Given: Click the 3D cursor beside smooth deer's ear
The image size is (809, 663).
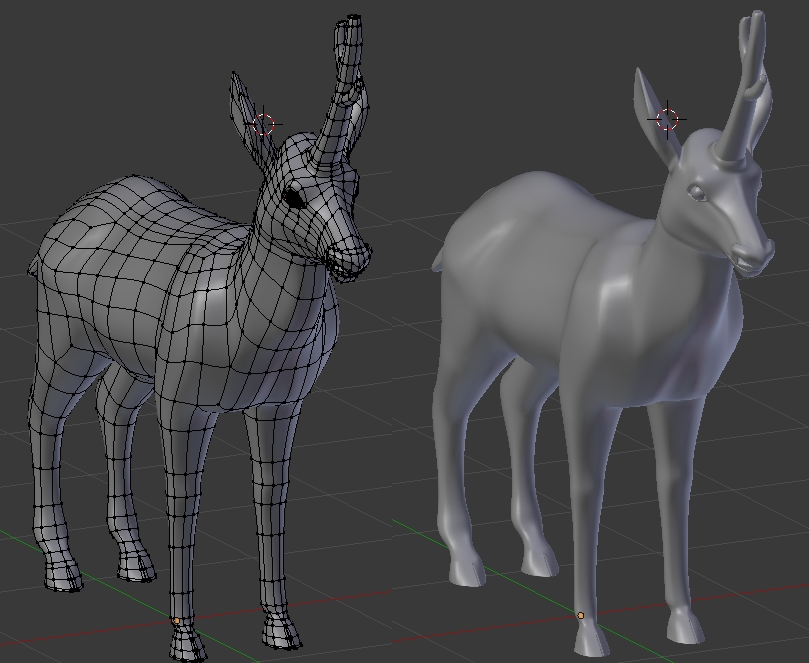Looking at the screenshot, I should [x=667, y=119].
